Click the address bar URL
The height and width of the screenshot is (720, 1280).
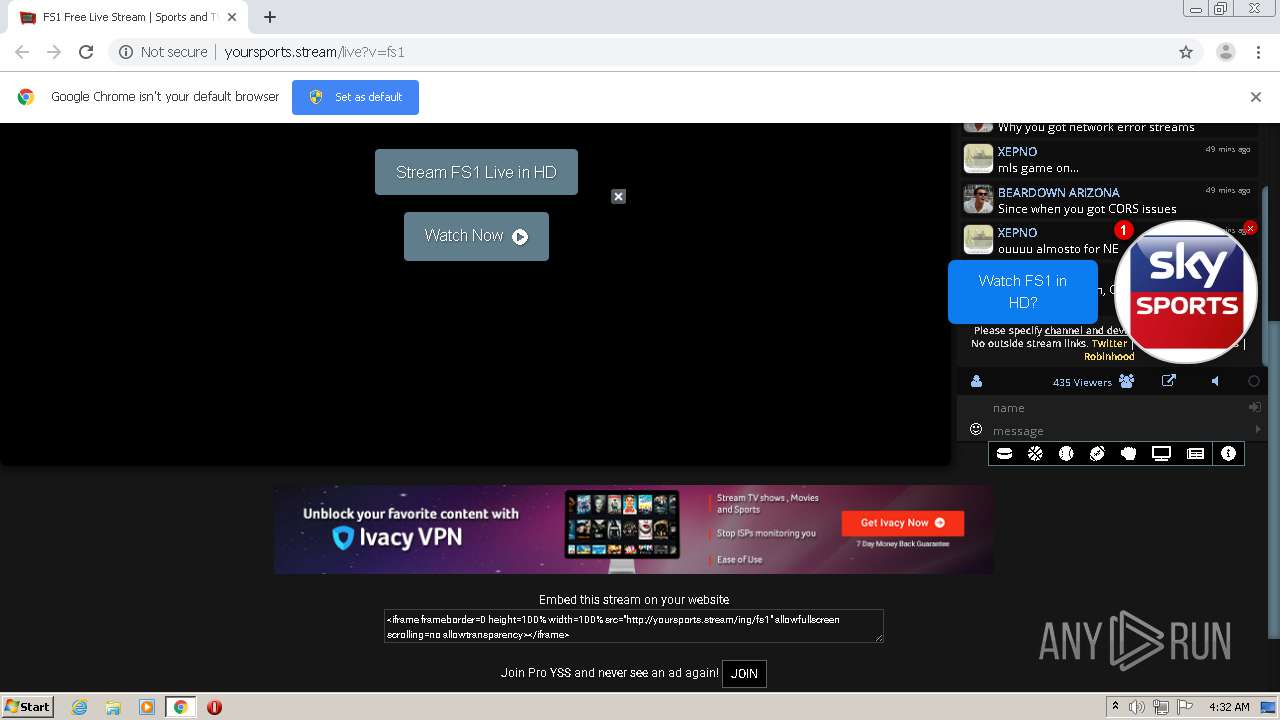pyautogui.click(x=314, y=52)
